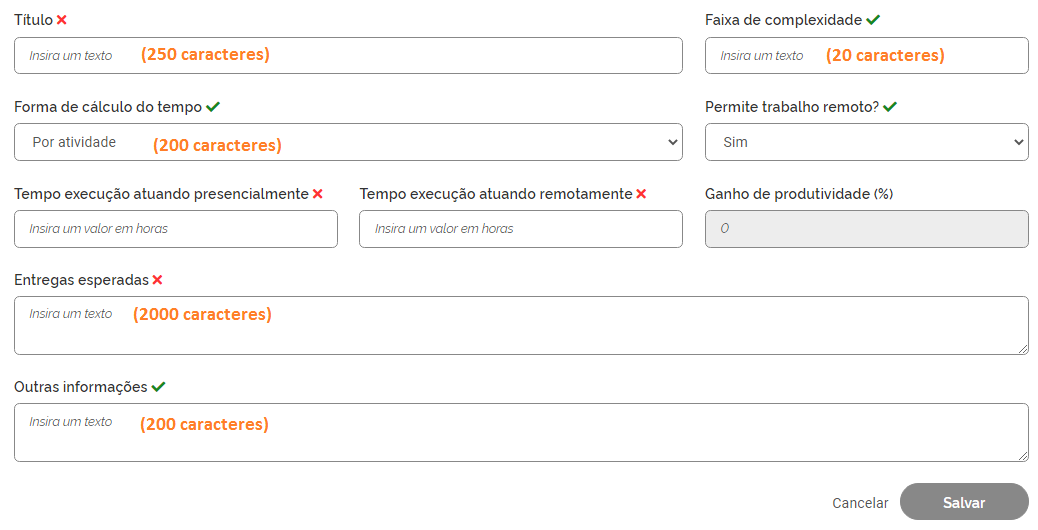The width and height of the screenshot is (1038, 530).
Task: Click into Faixa de complexidade input
Action: 866,55
